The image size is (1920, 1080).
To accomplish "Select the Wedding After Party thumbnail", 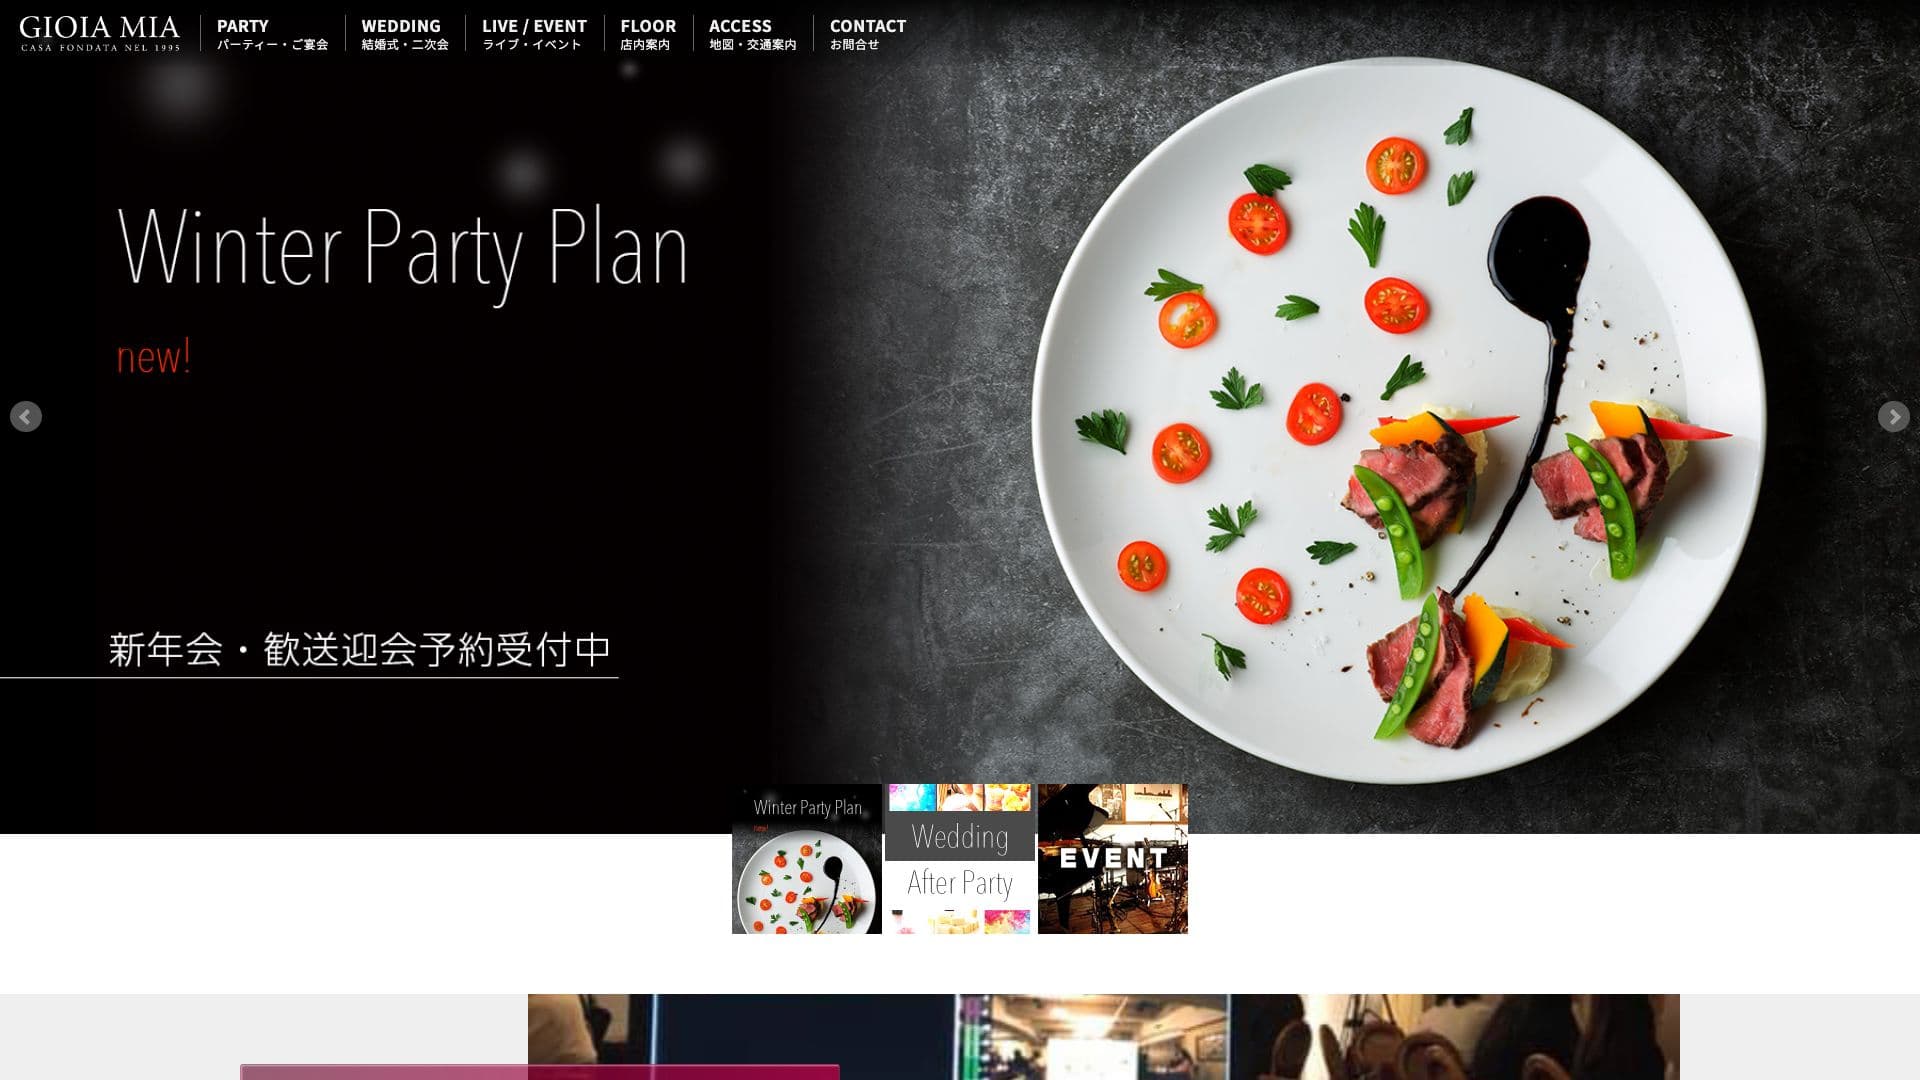I will (x=960, y=859).
